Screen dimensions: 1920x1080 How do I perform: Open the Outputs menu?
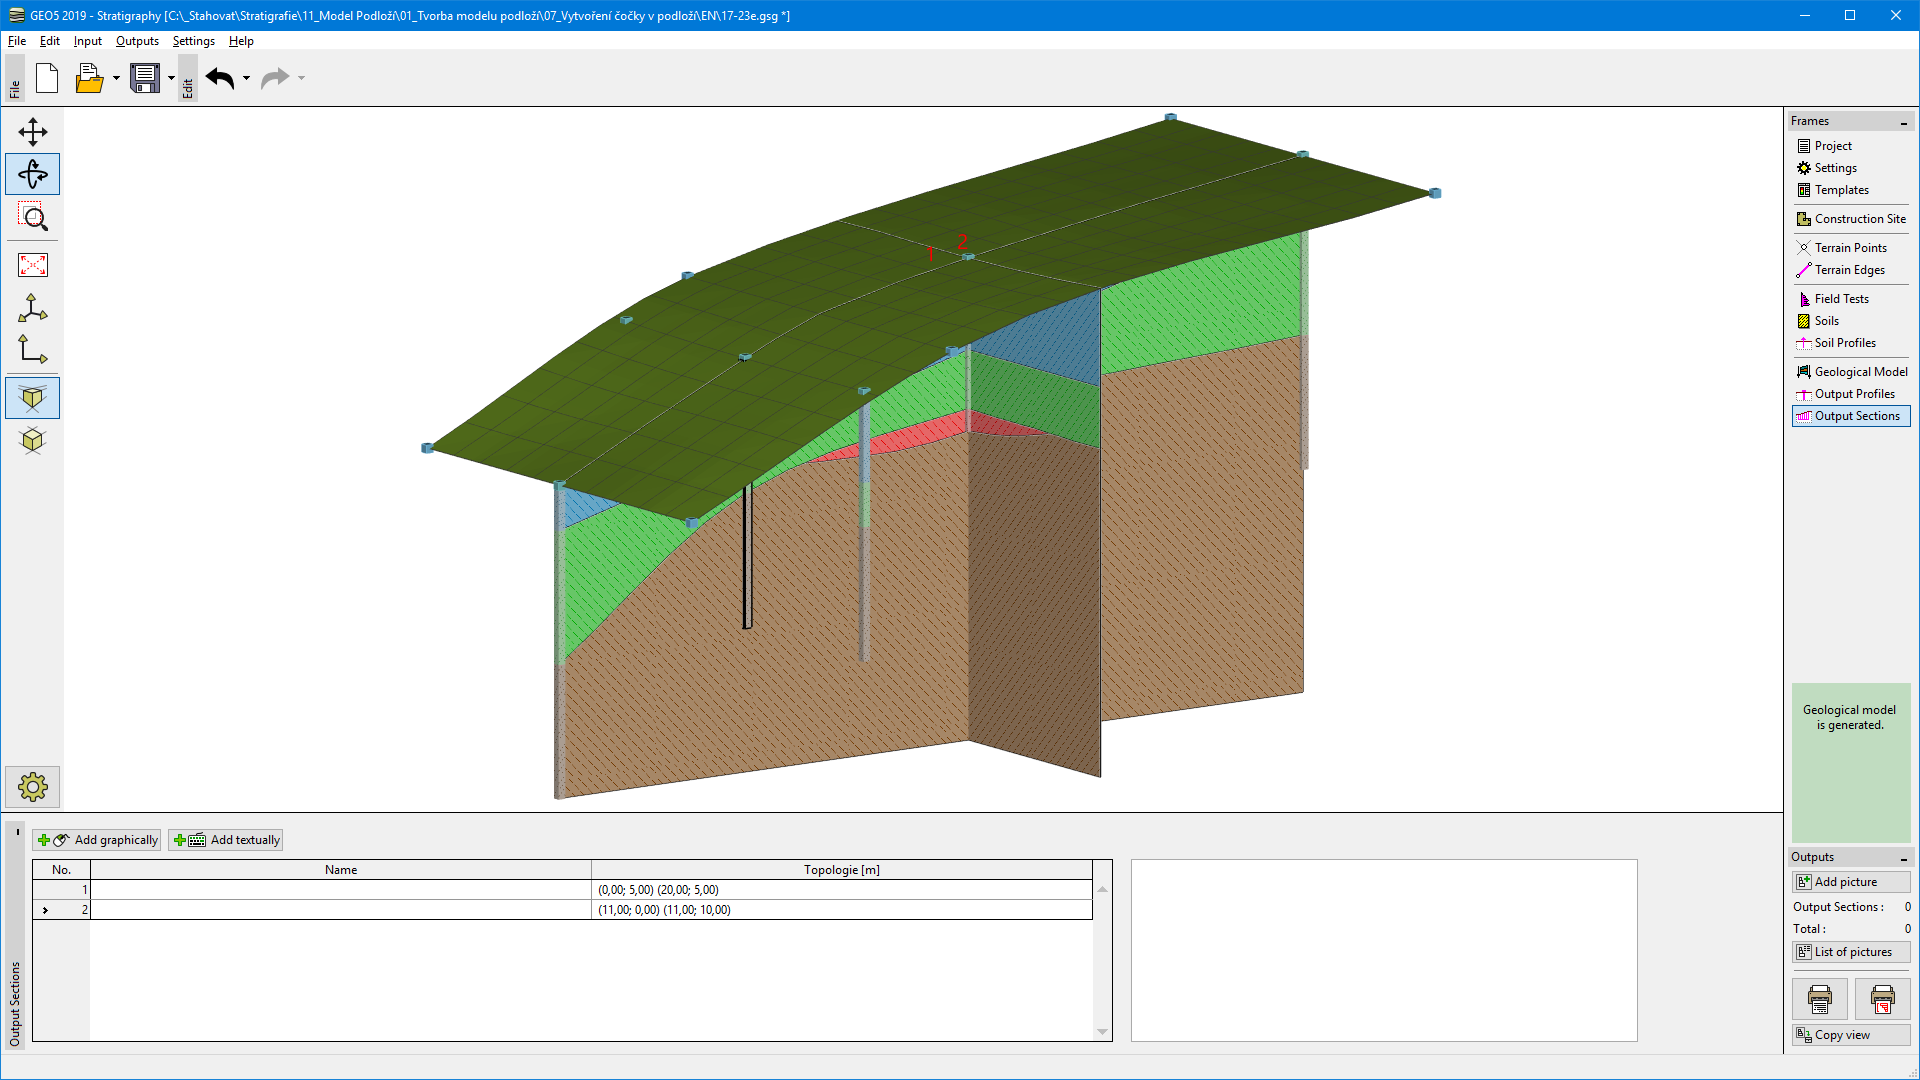[x=137, y=41]
